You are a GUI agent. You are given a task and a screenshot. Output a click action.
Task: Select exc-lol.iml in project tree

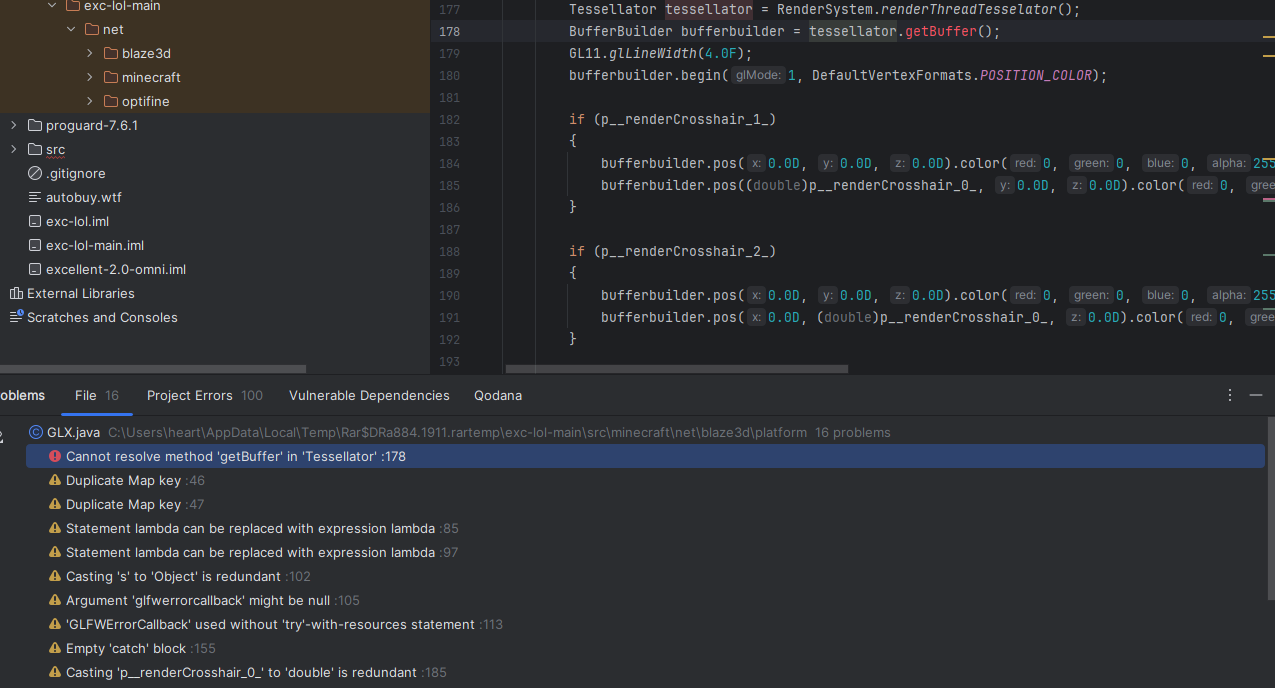click(77, 221)
